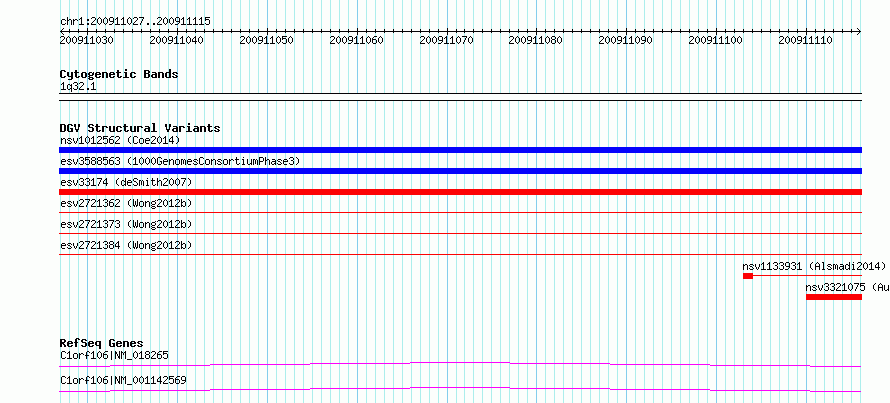Open the nsv1133931 (Alsmadi2014) label
This screenshot has width=890, height=403.
814,266
